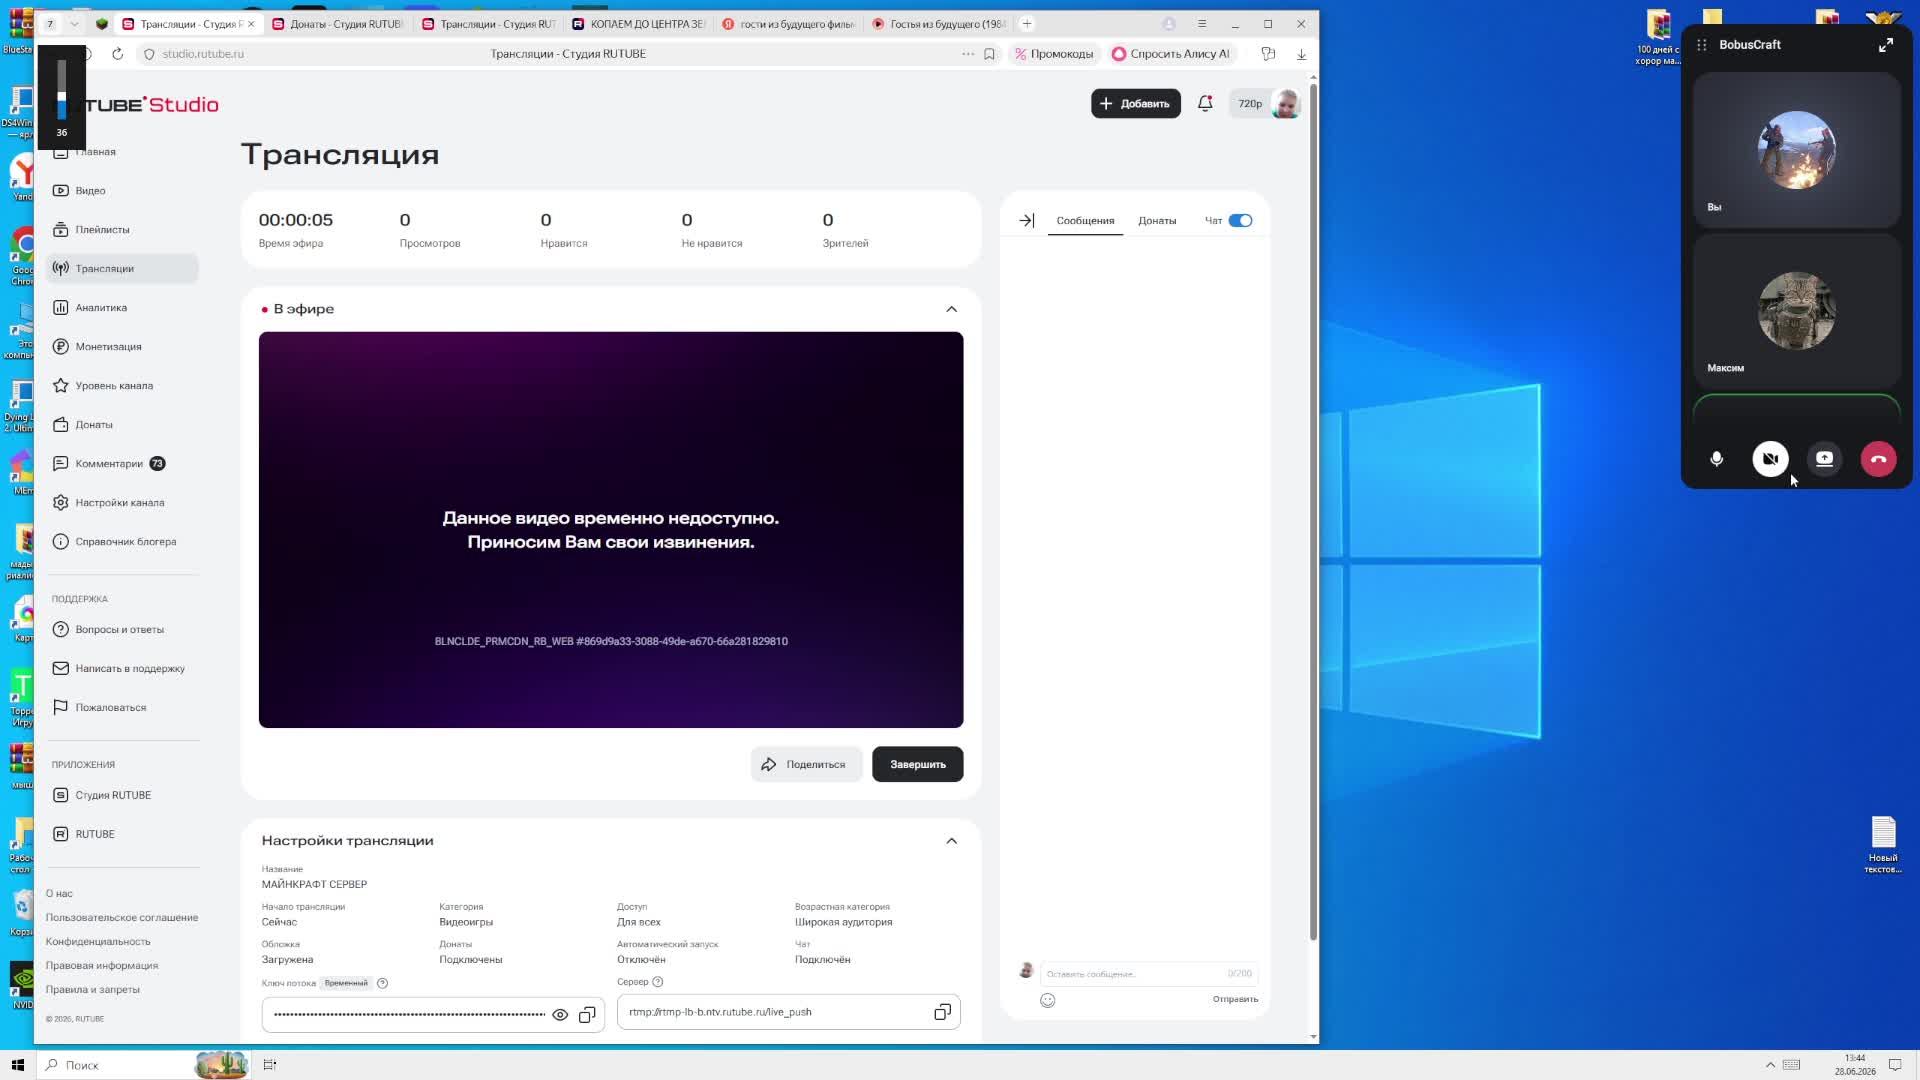Collapse the Настройки трансляции section
The image size is (1920, 1080).
click(951, 841)
